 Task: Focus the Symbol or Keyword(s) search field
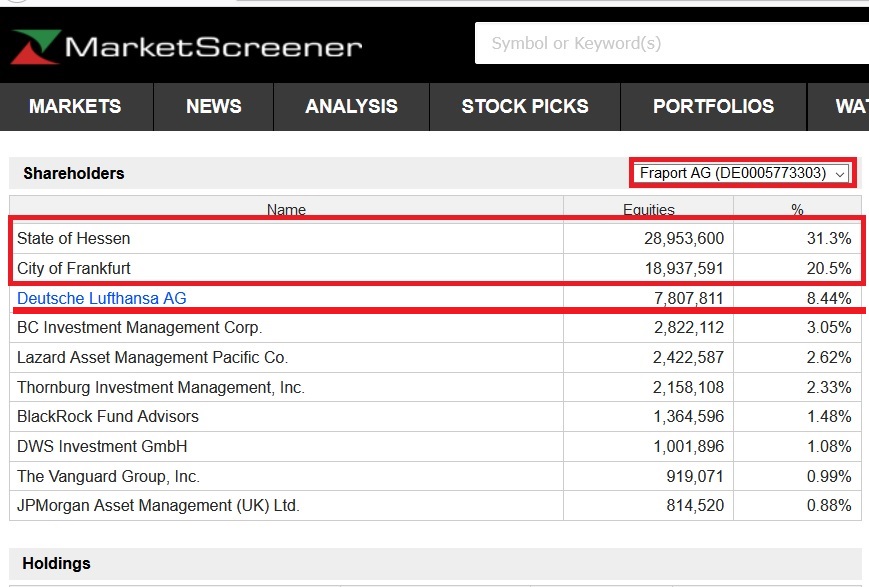pos(672,43)
